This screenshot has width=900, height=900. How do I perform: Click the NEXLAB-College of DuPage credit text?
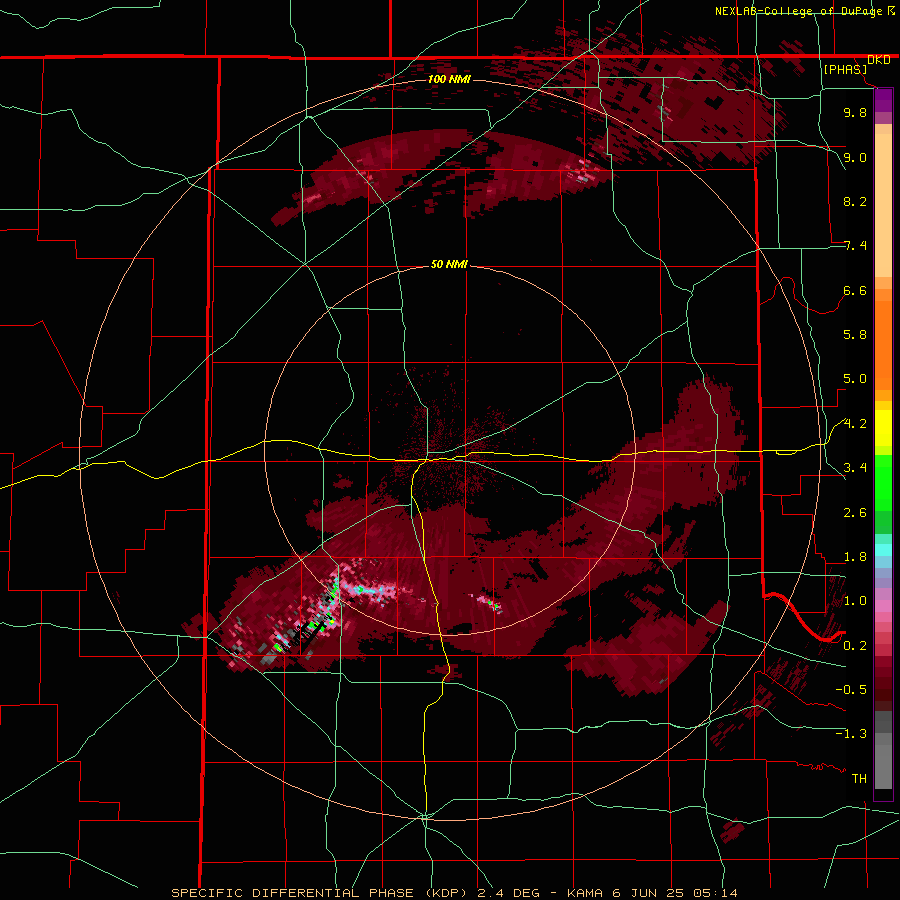(800, 11)
